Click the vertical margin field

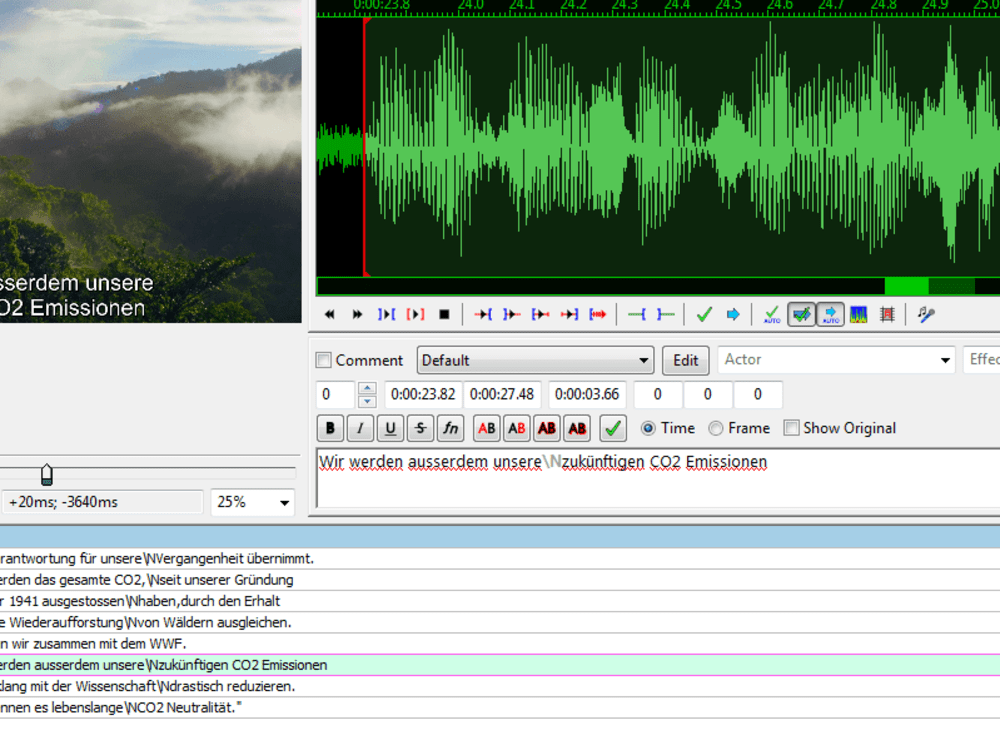pyautogui.click(x=758, y=395)
